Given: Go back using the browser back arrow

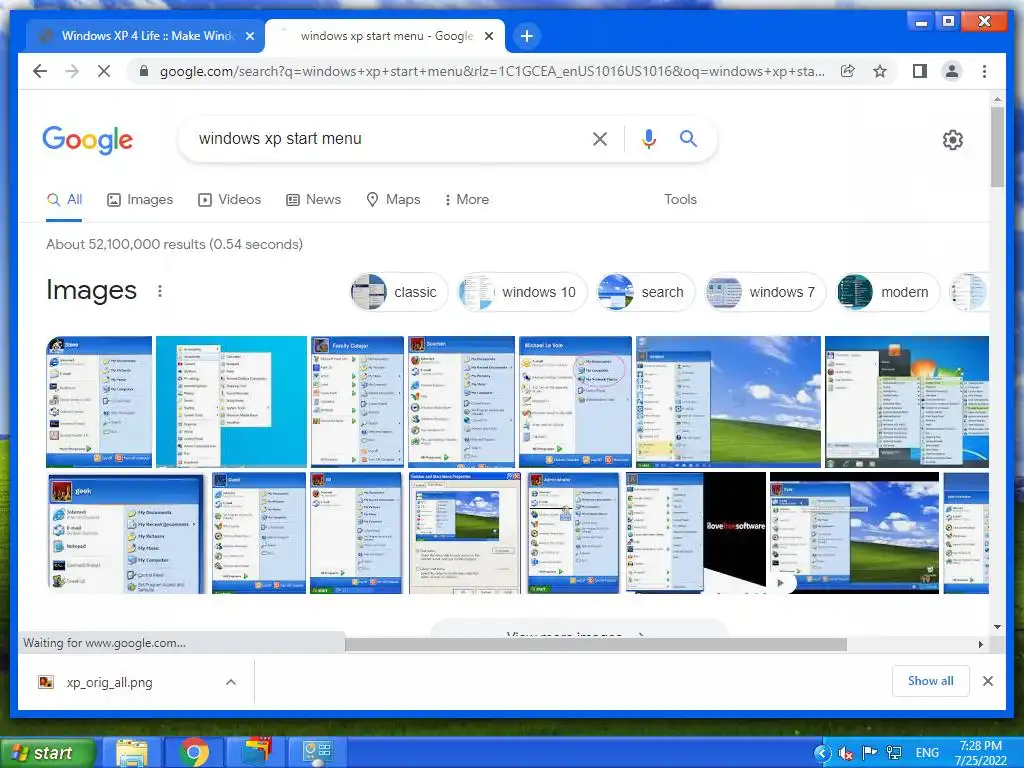Looking at the screenshot, I should coord(40,71).
